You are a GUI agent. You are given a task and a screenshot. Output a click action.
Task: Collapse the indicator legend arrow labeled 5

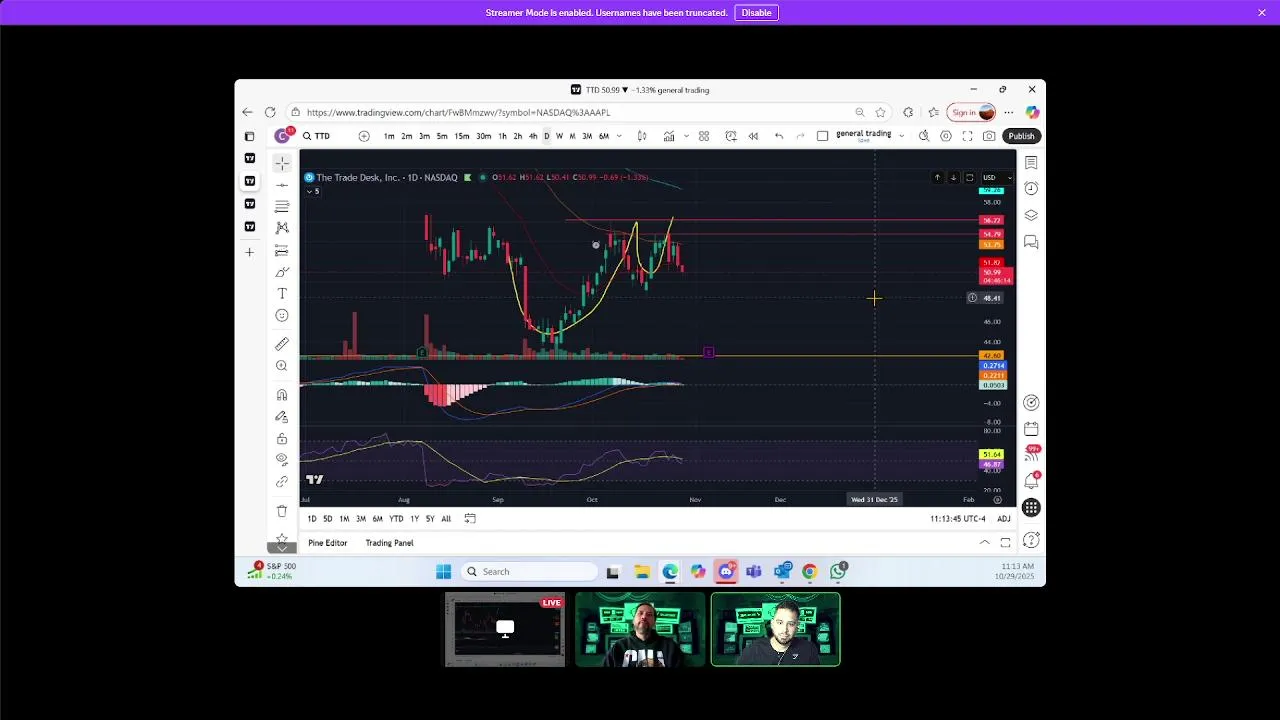click(x=313, y=191)
